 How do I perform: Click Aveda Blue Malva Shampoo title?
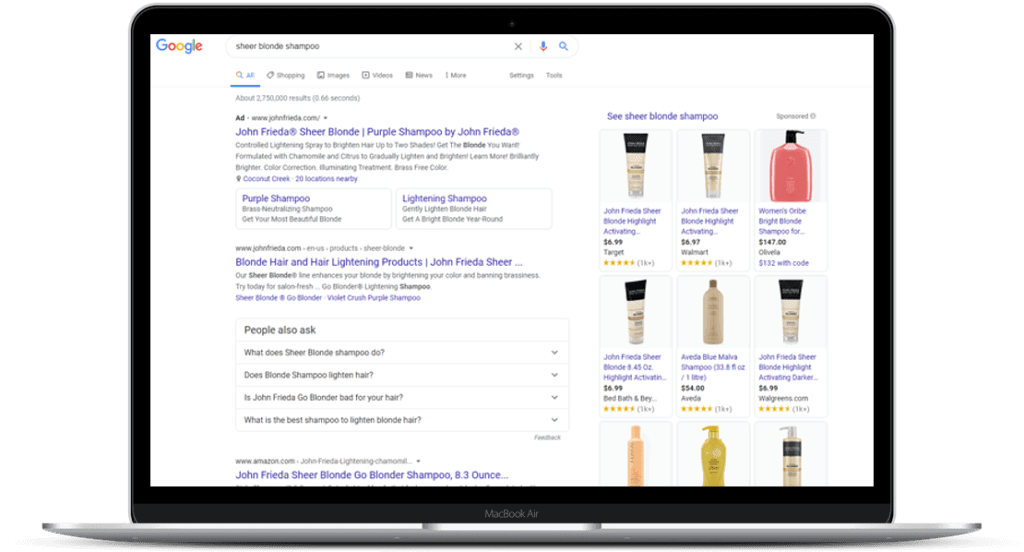pyautogui.click(x=712, y=367)
